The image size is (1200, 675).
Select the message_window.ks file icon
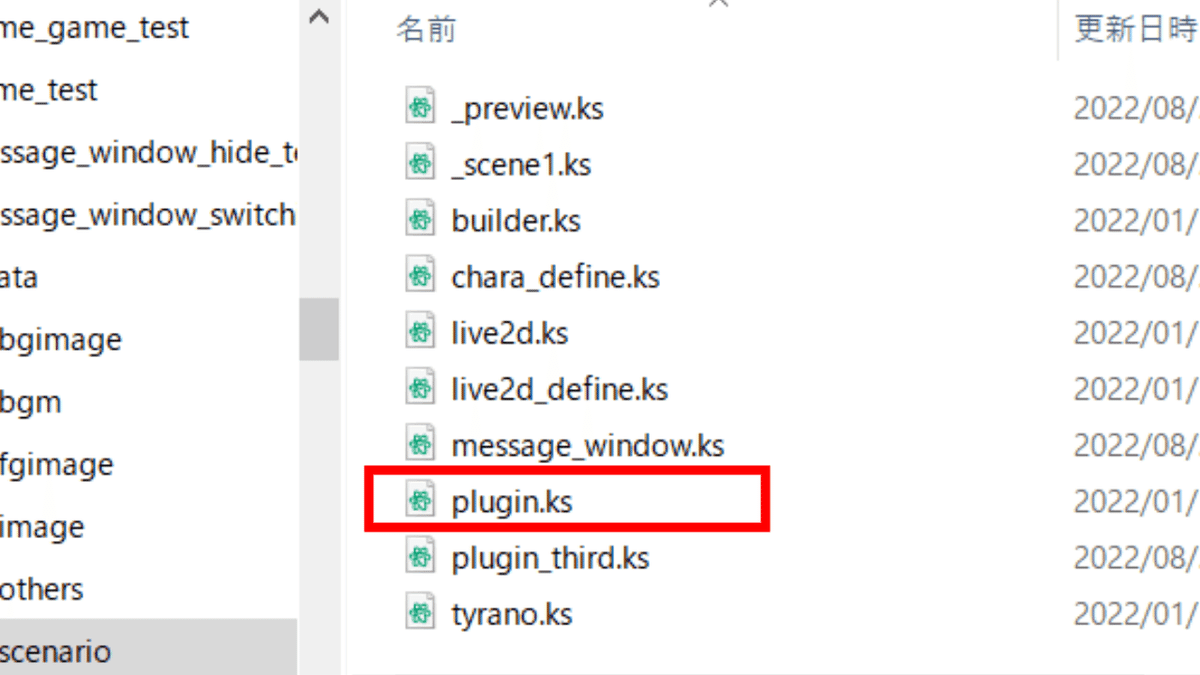coord(420,444)
